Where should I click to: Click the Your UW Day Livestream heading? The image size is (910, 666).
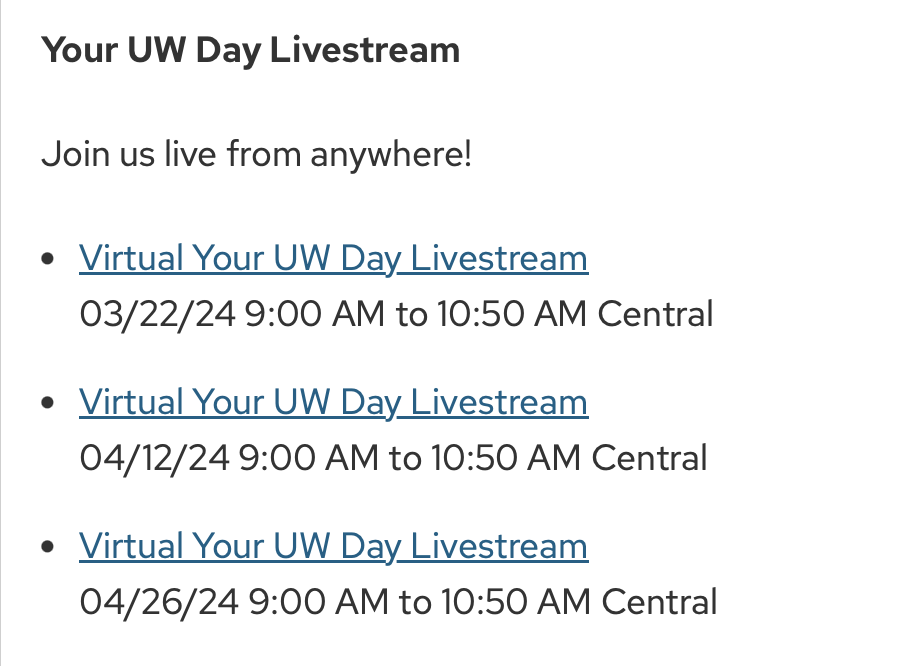(251, 51)
